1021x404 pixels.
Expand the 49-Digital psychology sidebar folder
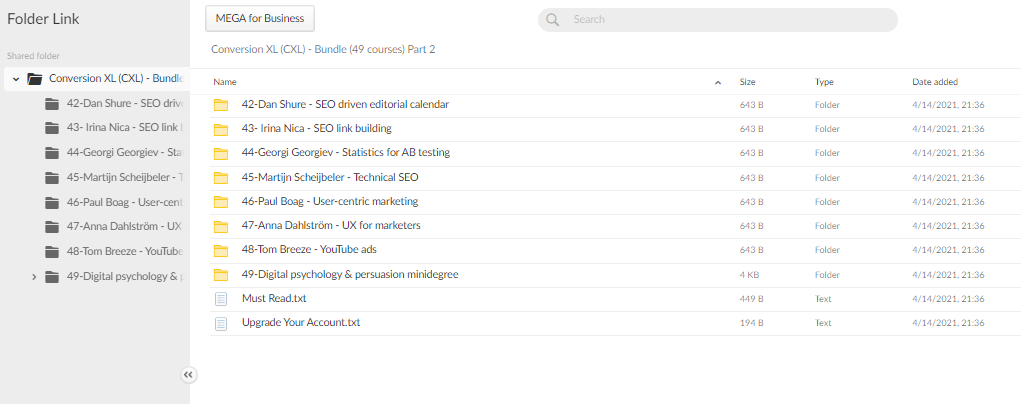(34, 277)
